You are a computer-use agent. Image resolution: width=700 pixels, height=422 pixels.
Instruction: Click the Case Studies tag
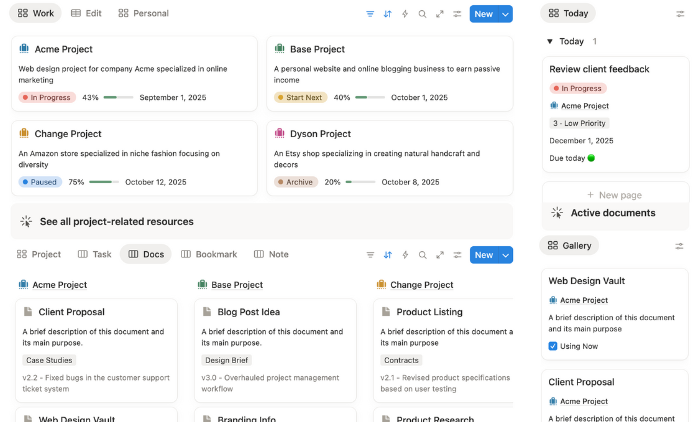pyautogui.click(x=49, y=360)
